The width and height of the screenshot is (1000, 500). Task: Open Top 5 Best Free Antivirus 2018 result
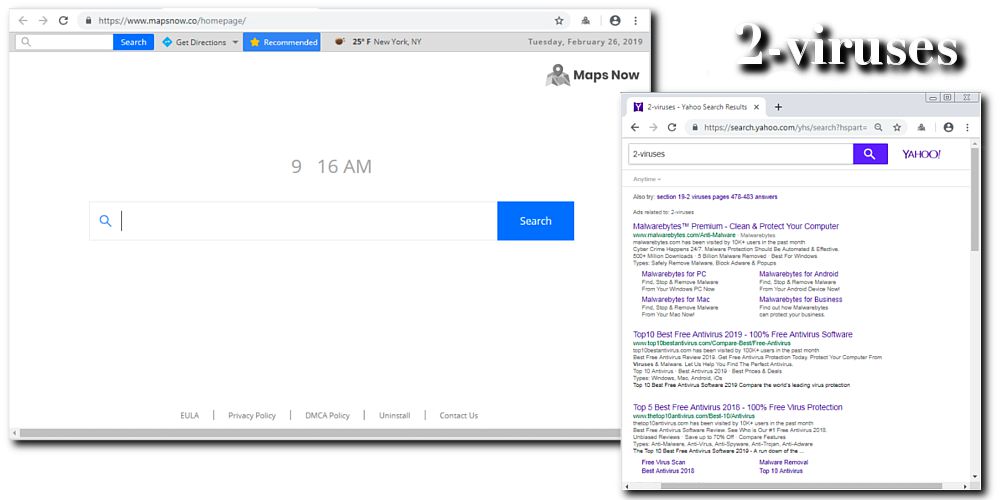point(738,408)
